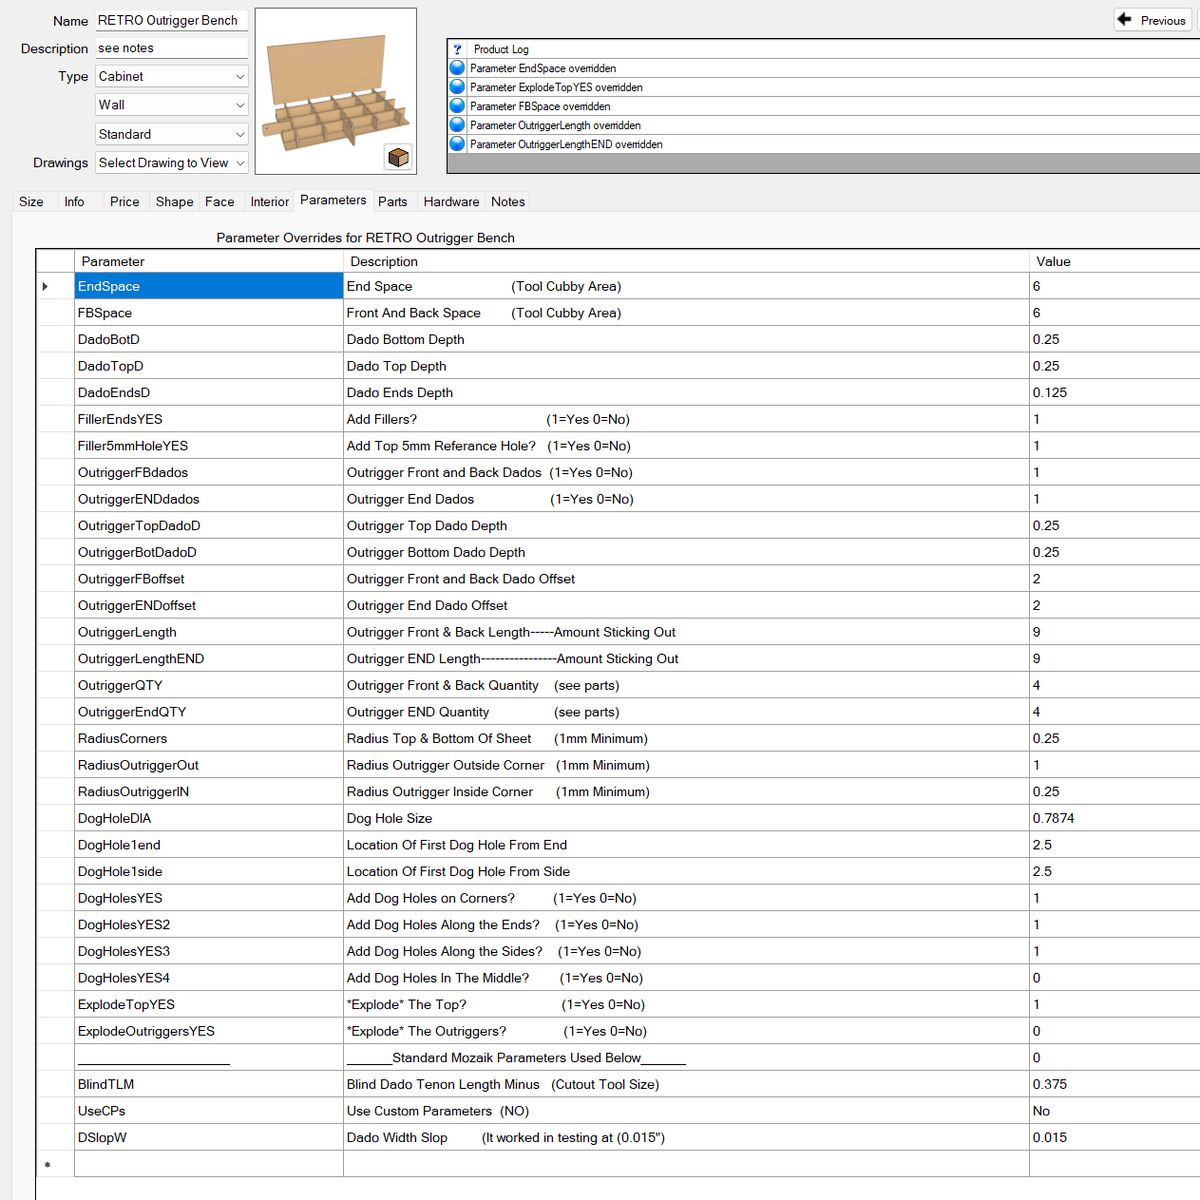Click the row selector arrow beside EndSpace
Screen dimensions: 1200x1200
point(45,287)
